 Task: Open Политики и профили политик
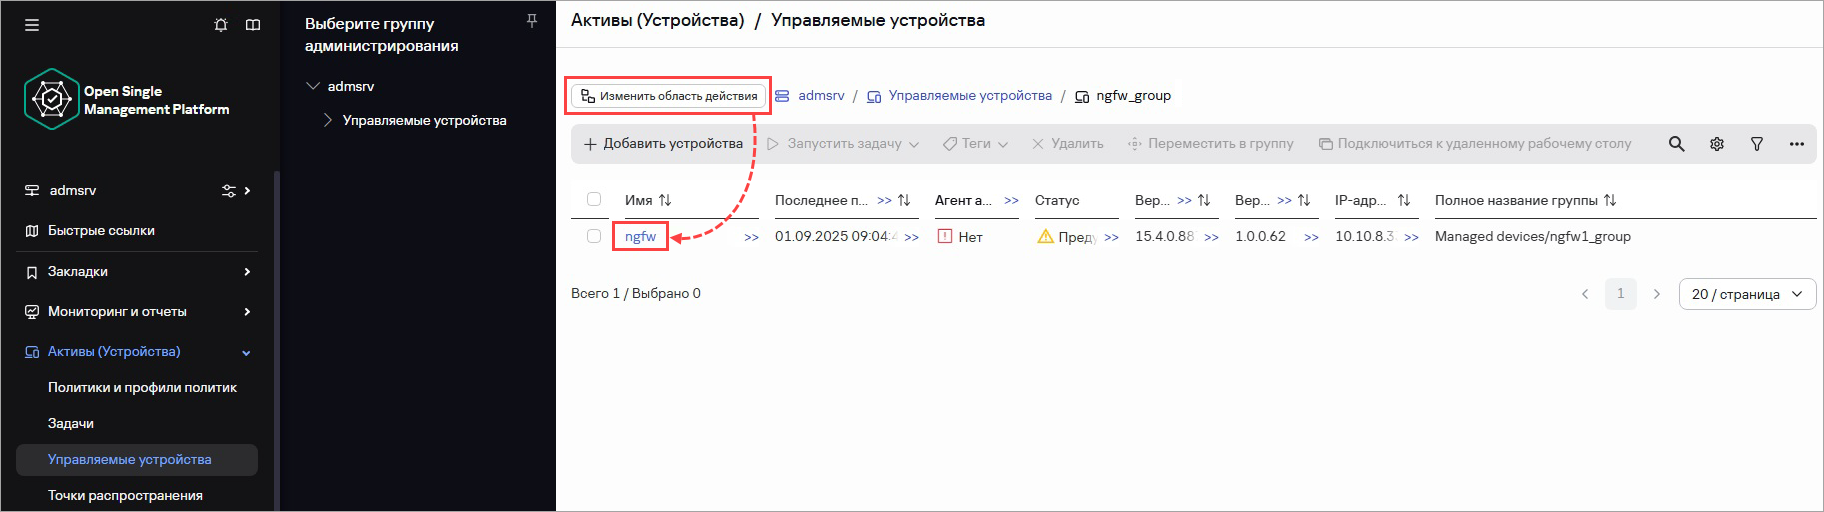142,387
